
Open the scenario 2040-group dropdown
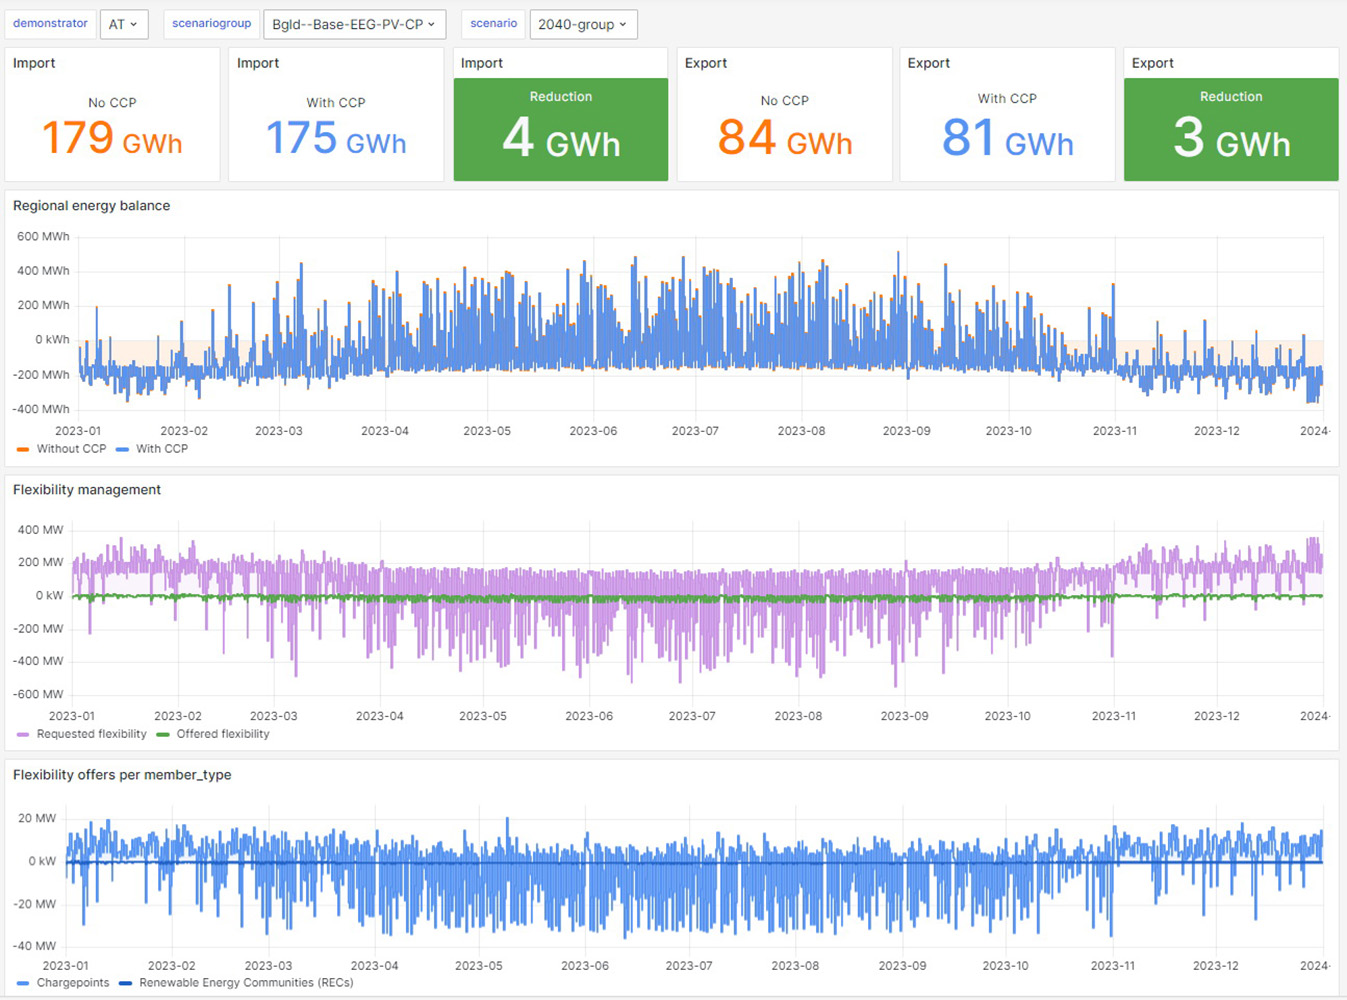[582, 24]
